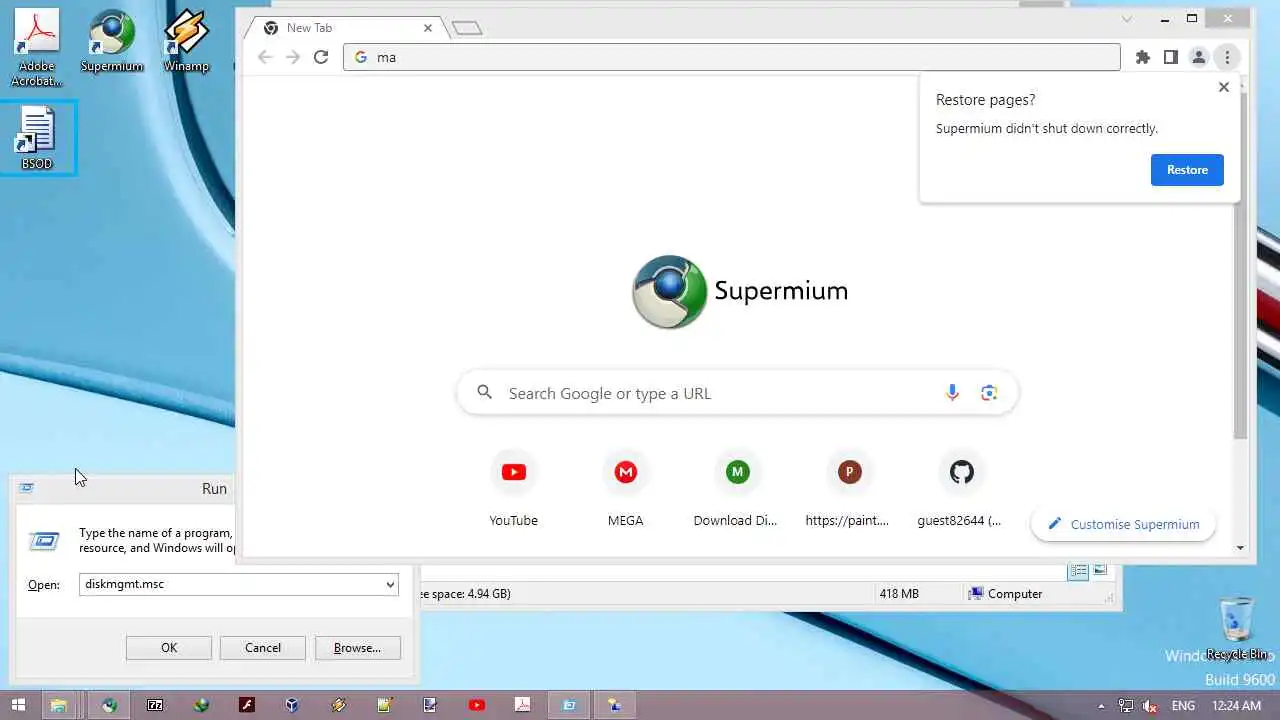The image size is (1280, 720).
Task: Click 'Computer' in Explorer status bar
Action: (x=1005, y=594)
